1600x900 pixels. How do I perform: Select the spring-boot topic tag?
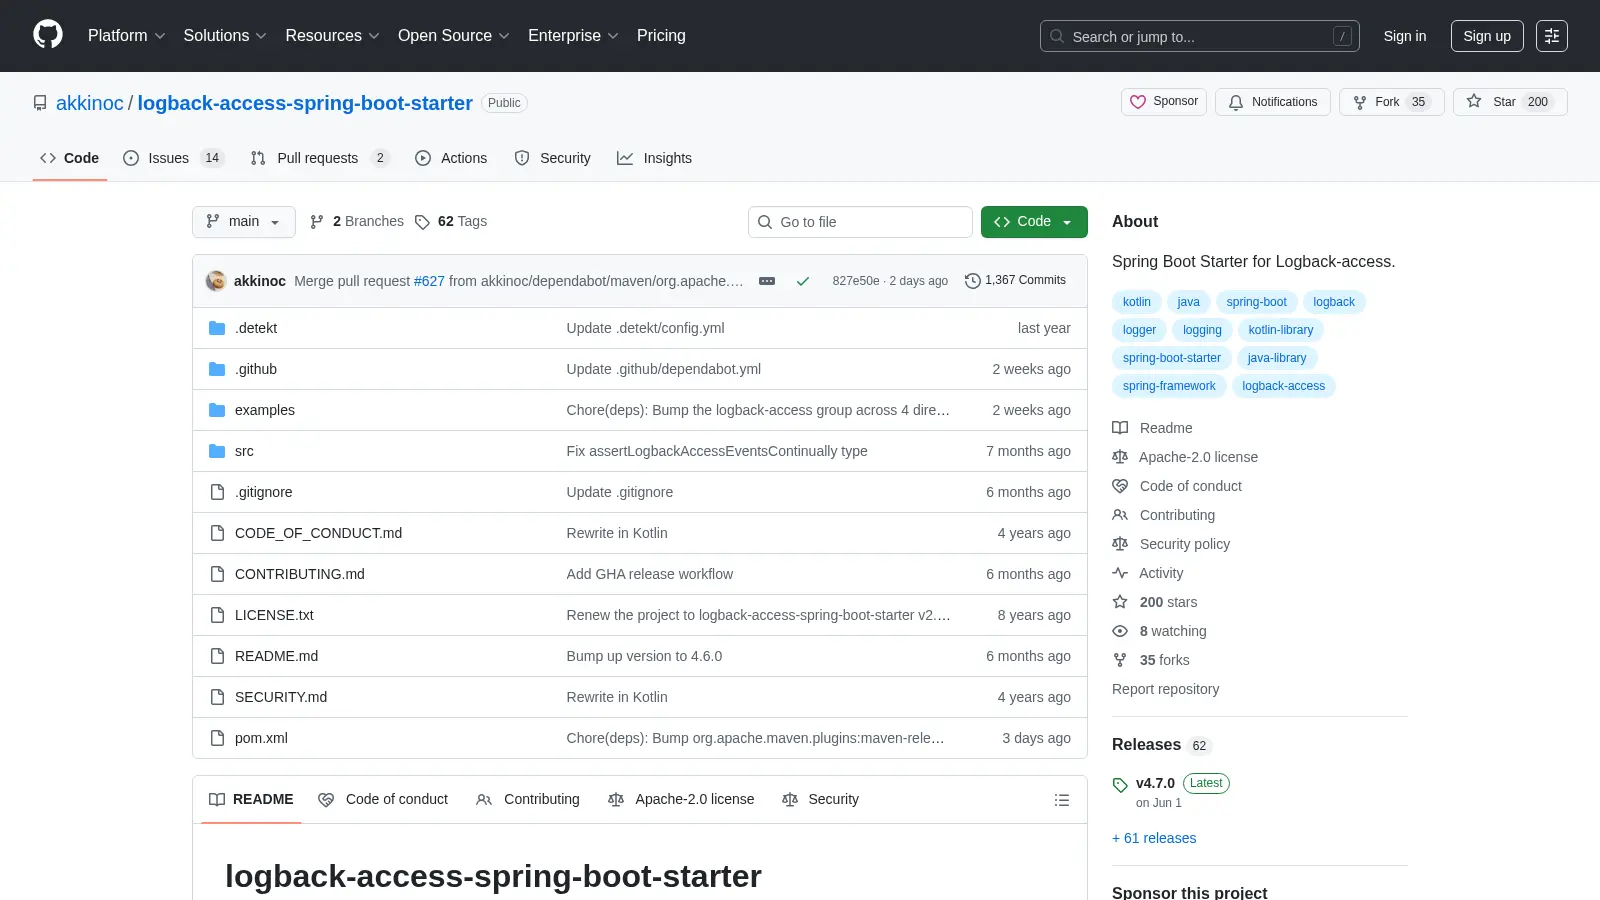click(1256, 302)
